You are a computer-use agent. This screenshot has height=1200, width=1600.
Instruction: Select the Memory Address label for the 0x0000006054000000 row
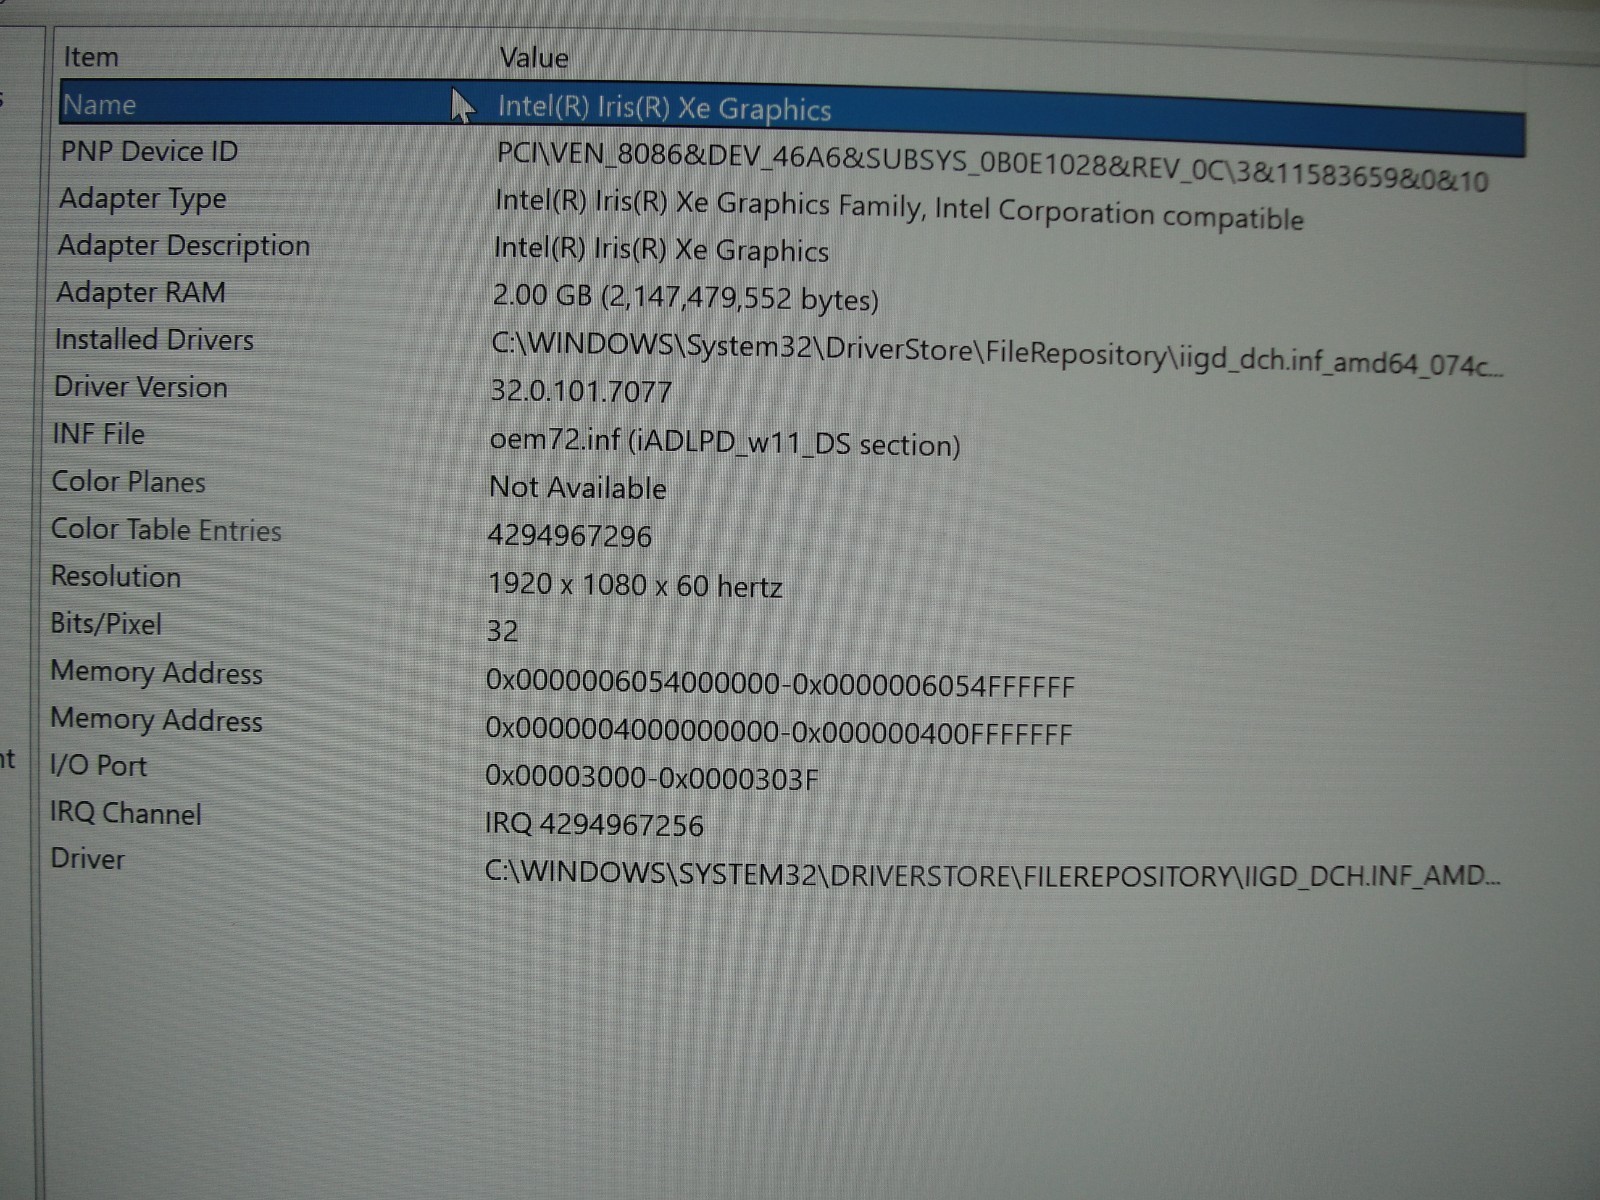[x=156, y=672]
